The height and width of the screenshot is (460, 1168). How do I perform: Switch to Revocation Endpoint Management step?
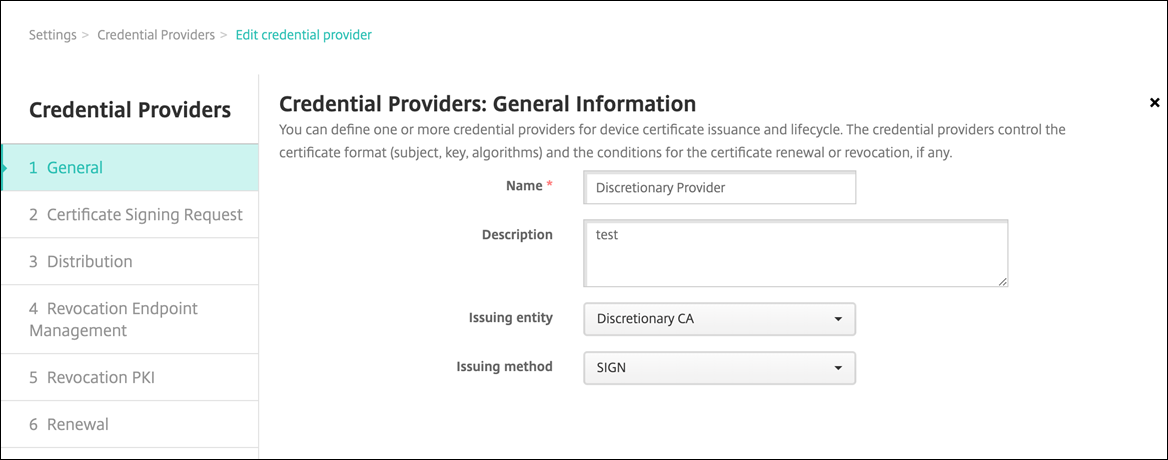[113, 319]
